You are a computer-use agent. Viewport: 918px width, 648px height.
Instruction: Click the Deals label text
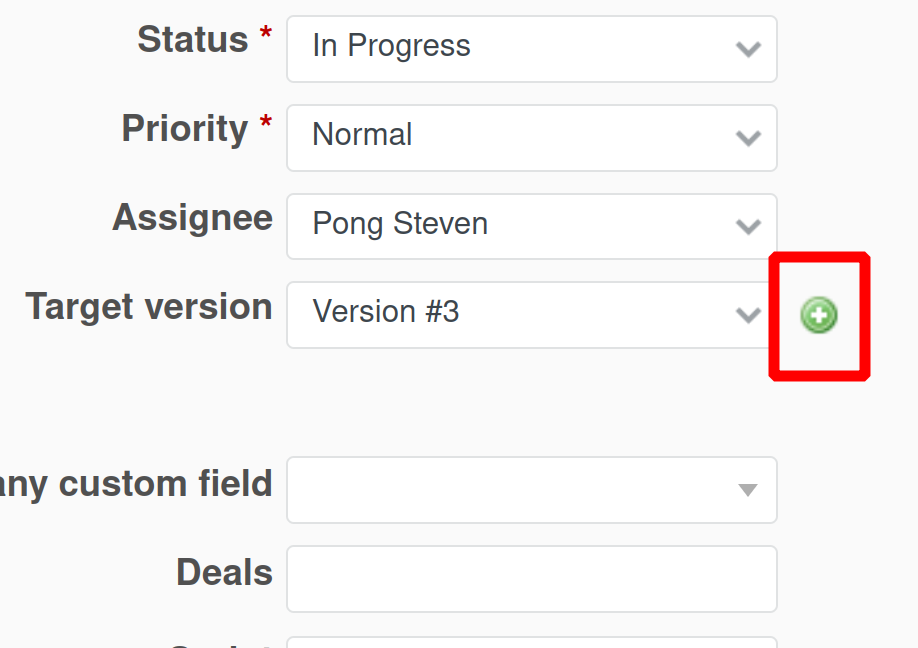pos(223,572)
